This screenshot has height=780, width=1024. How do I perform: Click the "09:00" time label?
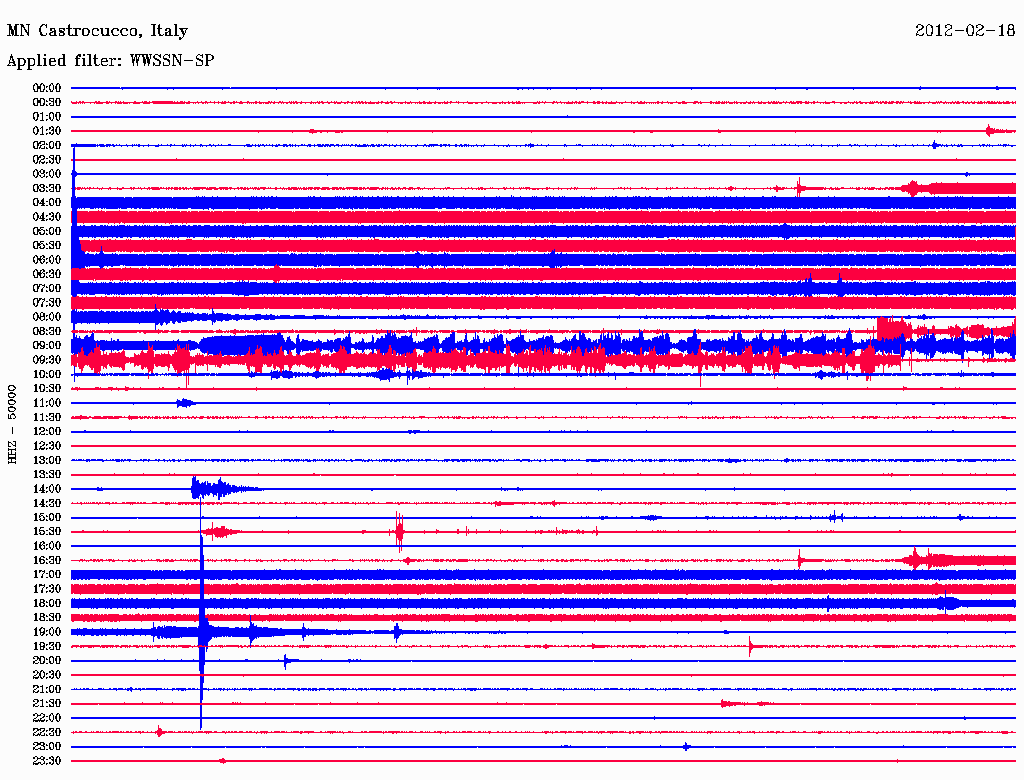tap(46, 346)
